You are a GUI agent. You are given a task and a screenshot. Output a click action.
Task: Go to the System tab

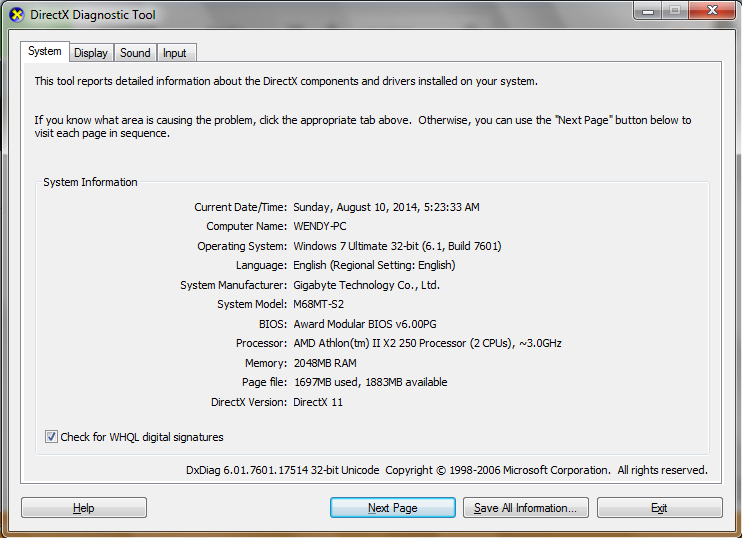pos(44,51)
